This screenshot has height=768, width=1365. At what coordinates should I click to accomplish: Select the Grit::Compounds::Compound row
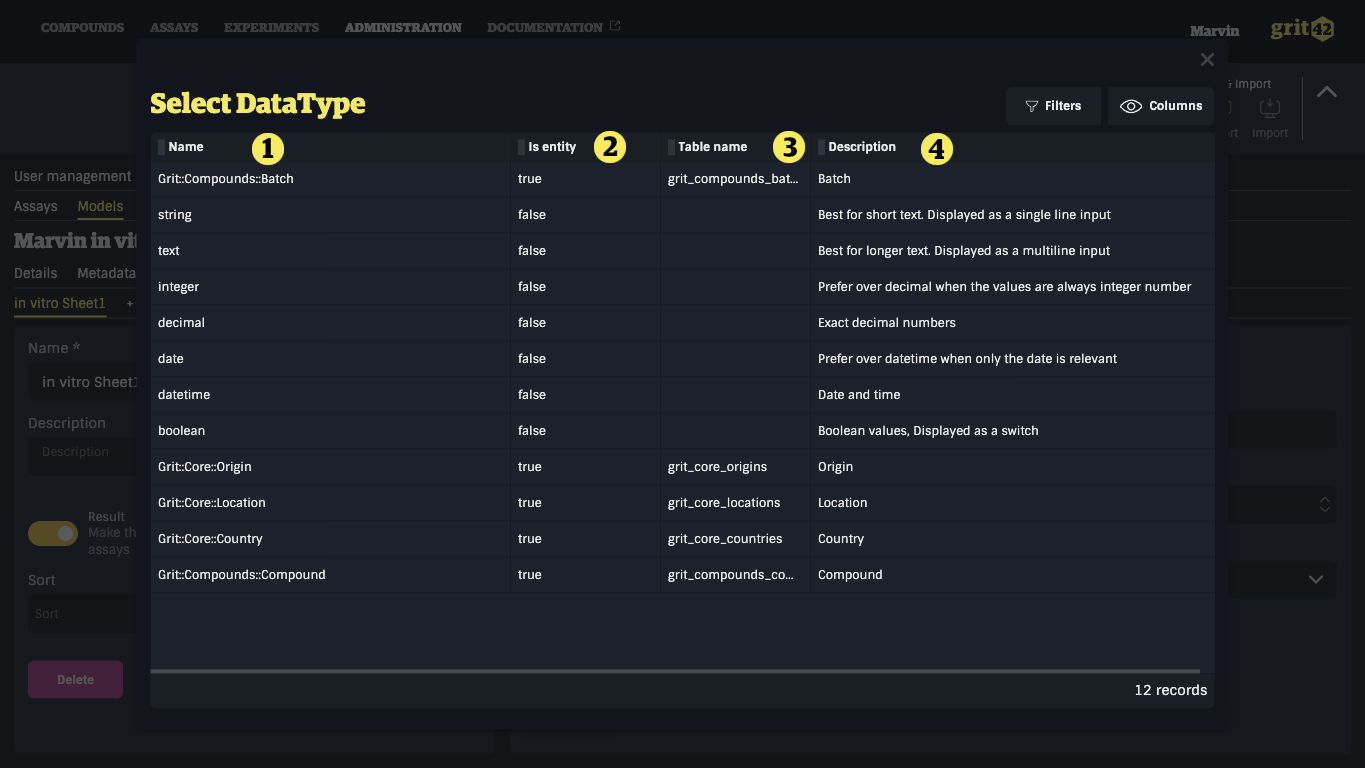(682, 575)
